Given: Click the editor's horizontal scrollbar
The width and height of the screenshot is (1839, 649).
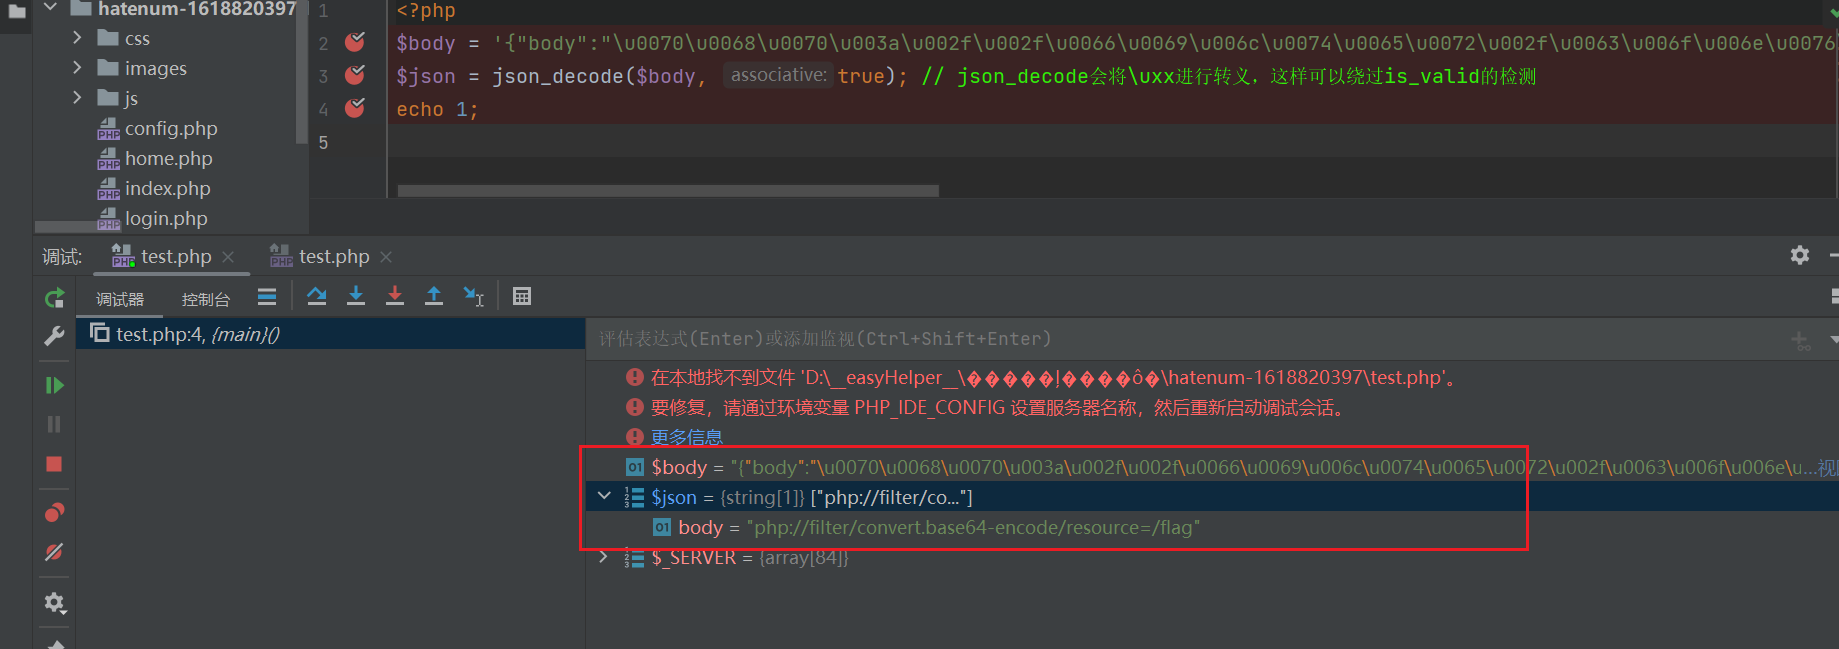Looking at the screenshot, I should pos(668,191).
